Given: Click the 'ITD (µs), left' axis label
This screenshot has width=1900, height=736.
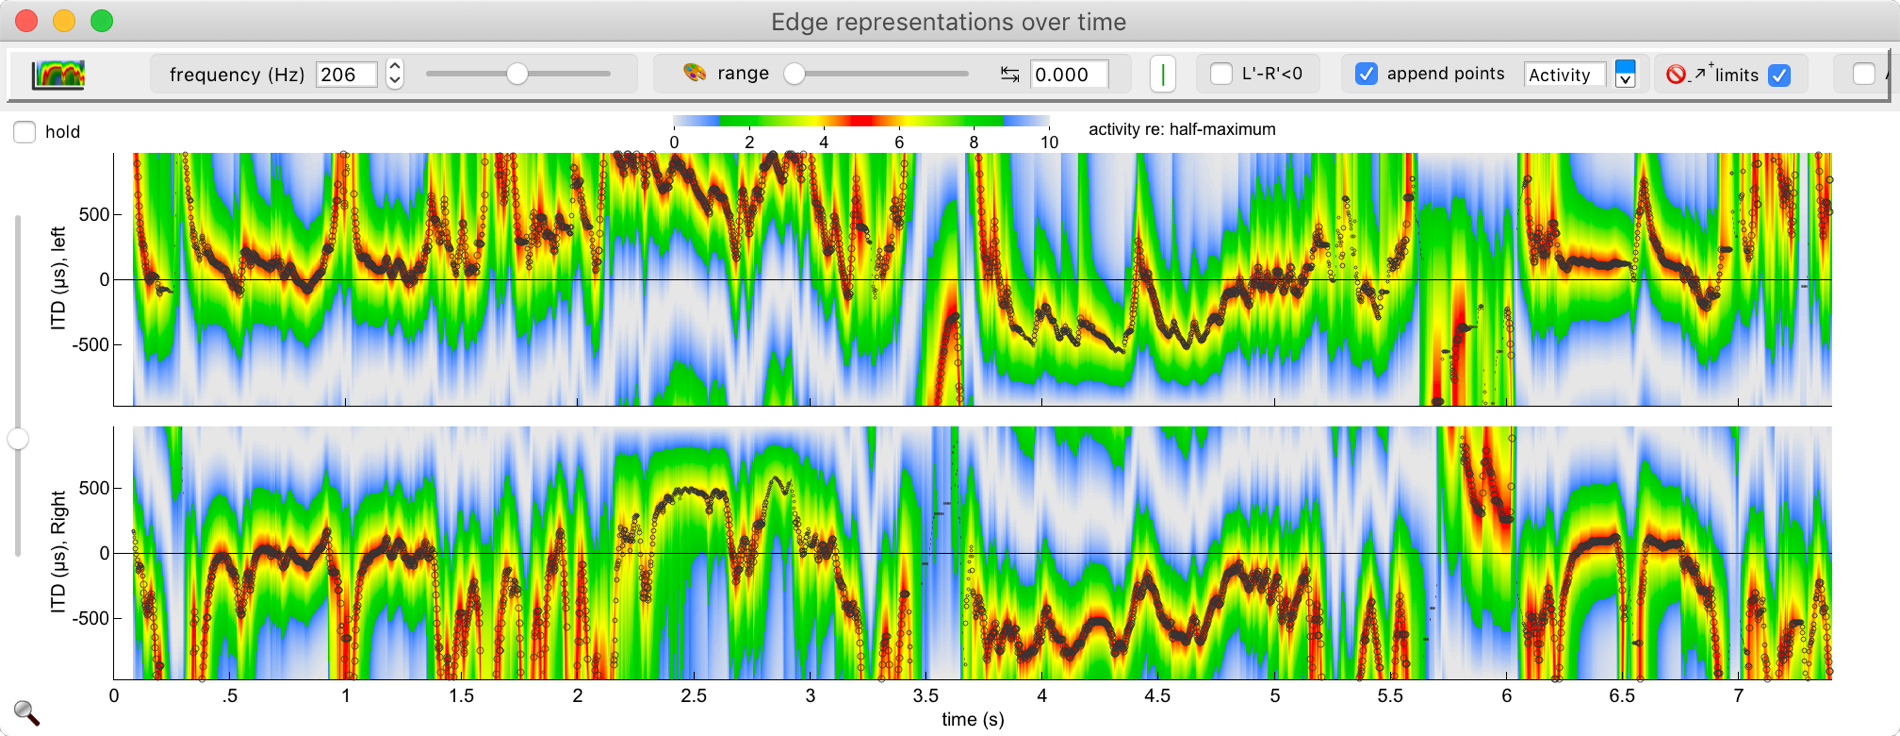Looking at the screenshot, I should 58,278.
